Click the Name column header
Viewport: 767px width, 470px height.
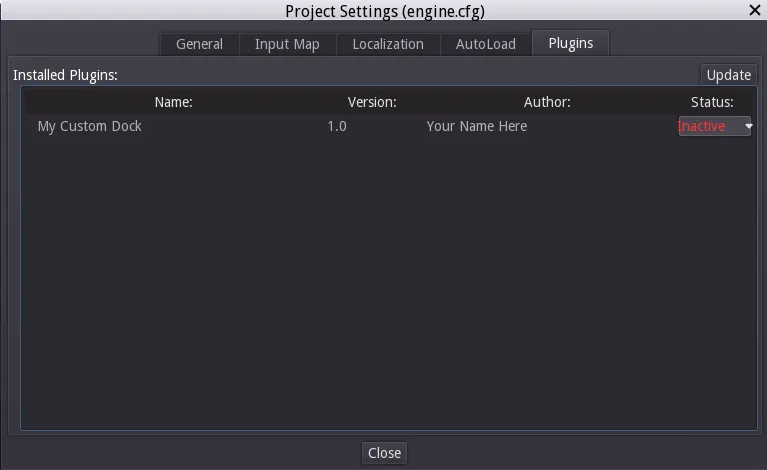pos(173,102)
